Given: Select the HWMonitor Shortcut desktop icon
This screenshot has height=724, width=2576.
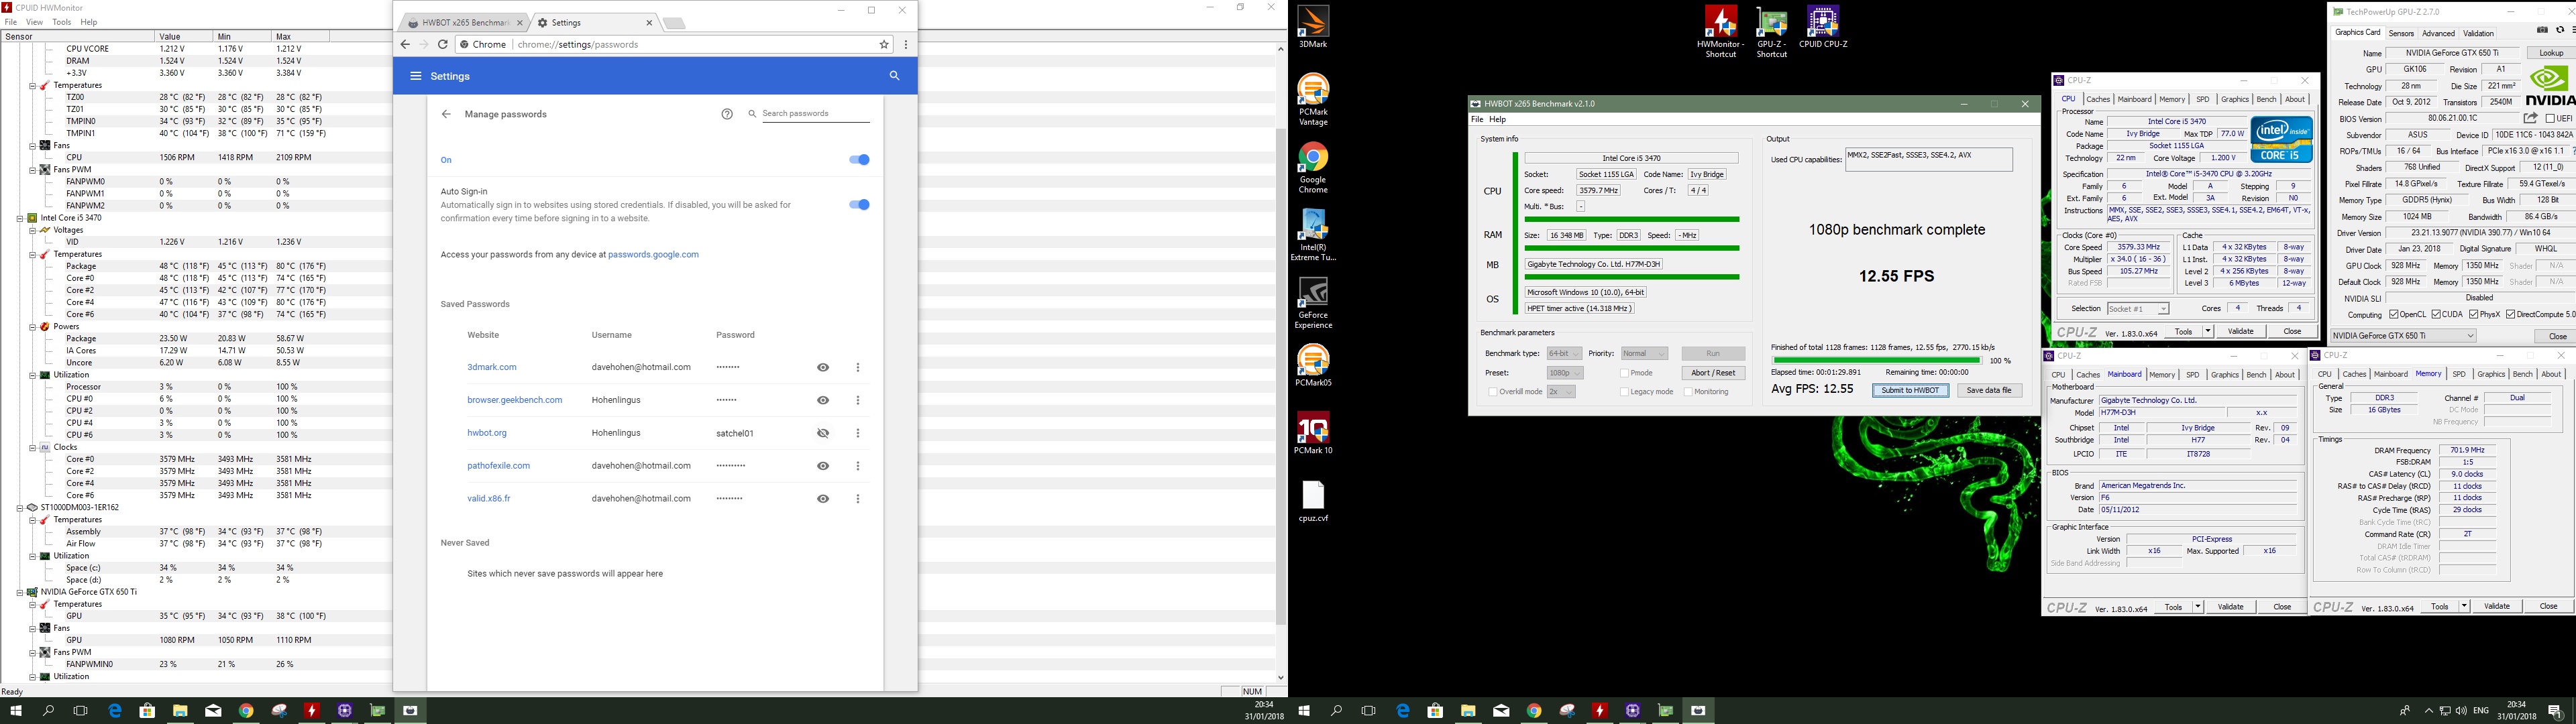Looking at the screenshot, I should [1720, 32].
